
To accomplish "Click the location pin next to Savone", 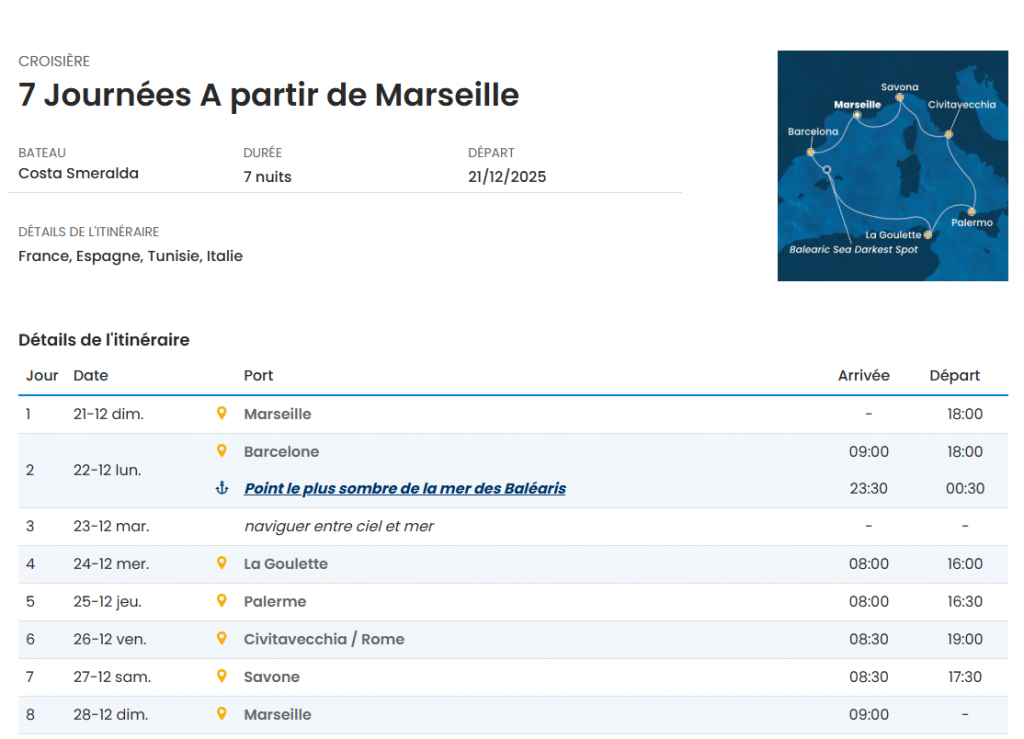I will click(x=222, y=676).
